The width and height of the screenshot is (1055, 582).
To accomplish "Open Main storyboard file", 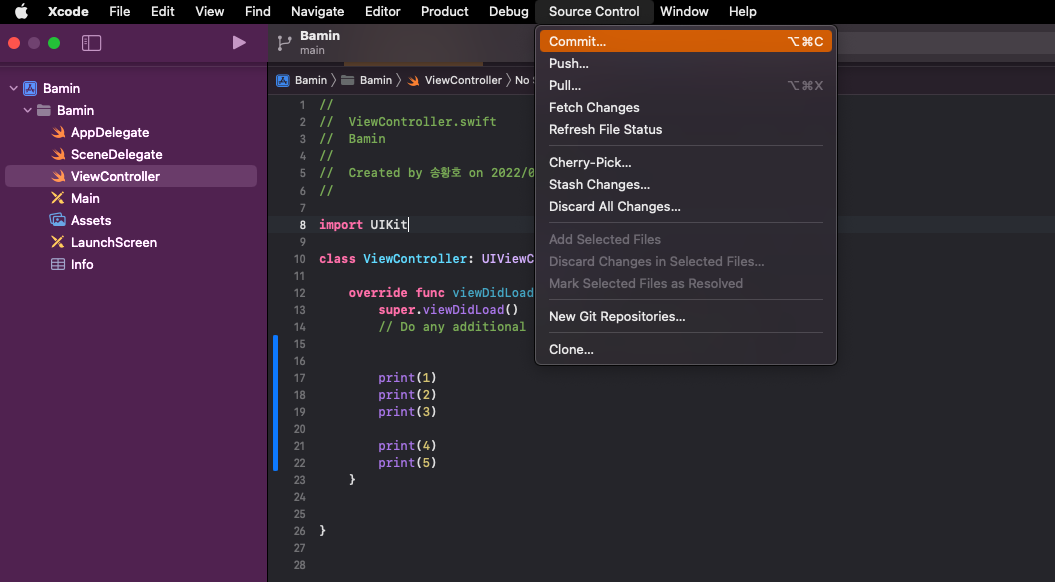I will 131,198.
